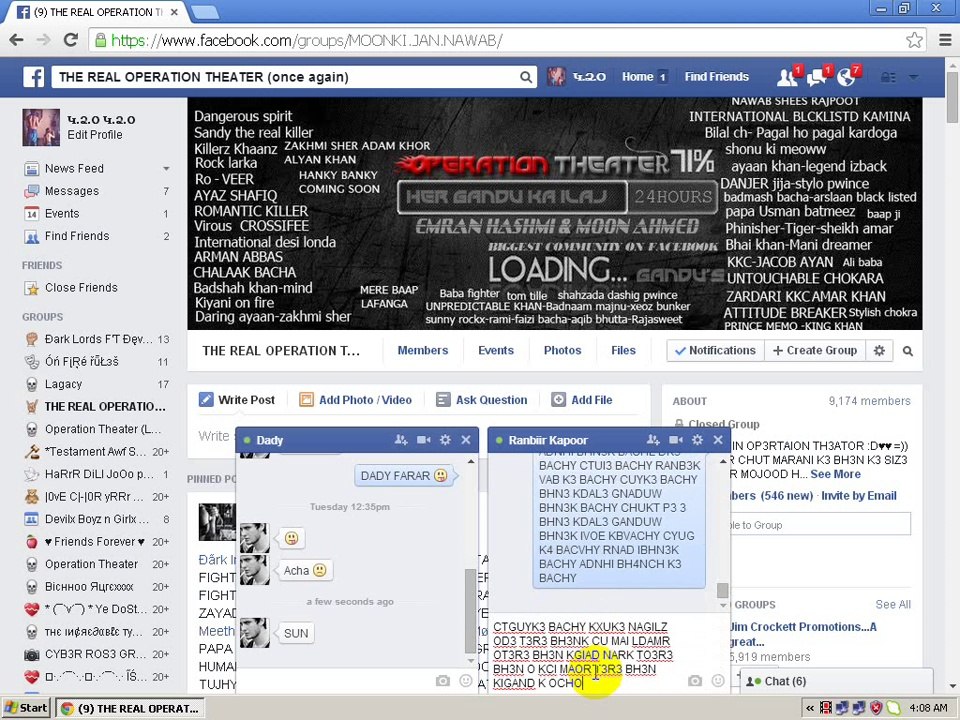Open Windows Start menu
Screen dimensions: 960x720
click(26, 708)
